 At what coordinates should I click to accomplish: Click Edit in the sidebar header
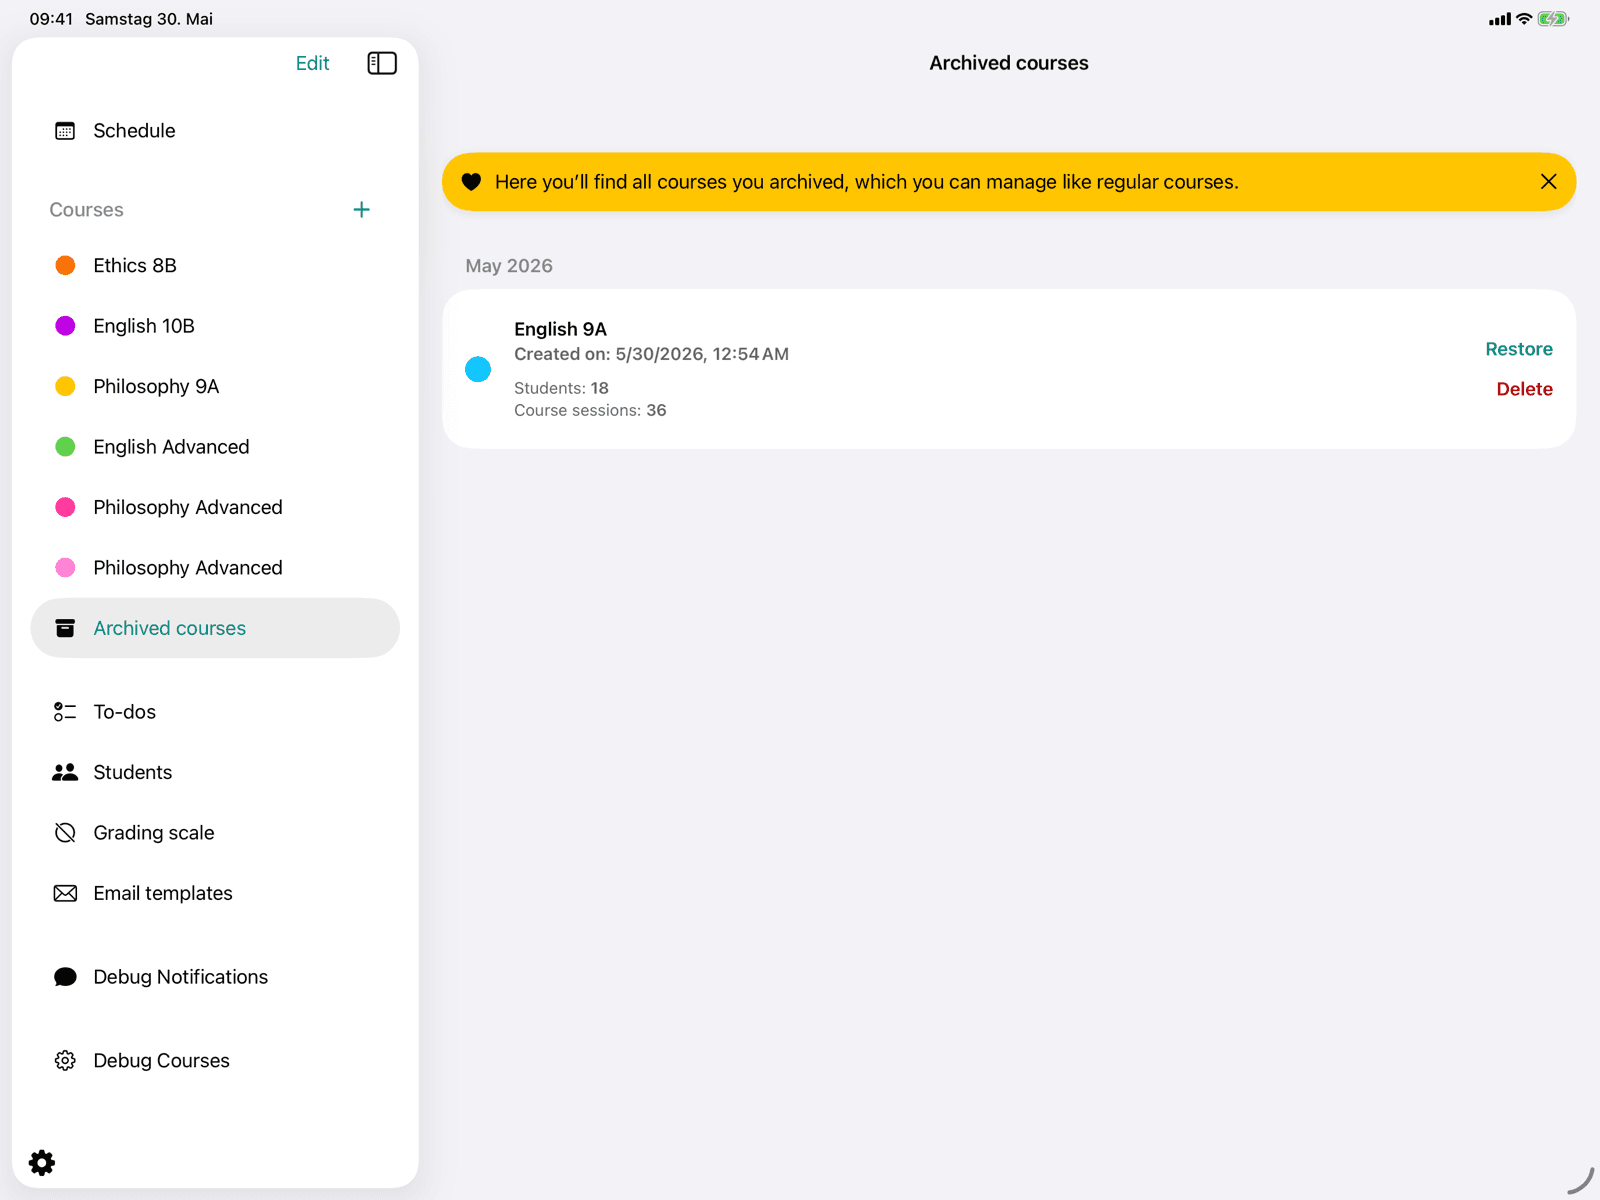pyautogui.click(x=312, y=63)
